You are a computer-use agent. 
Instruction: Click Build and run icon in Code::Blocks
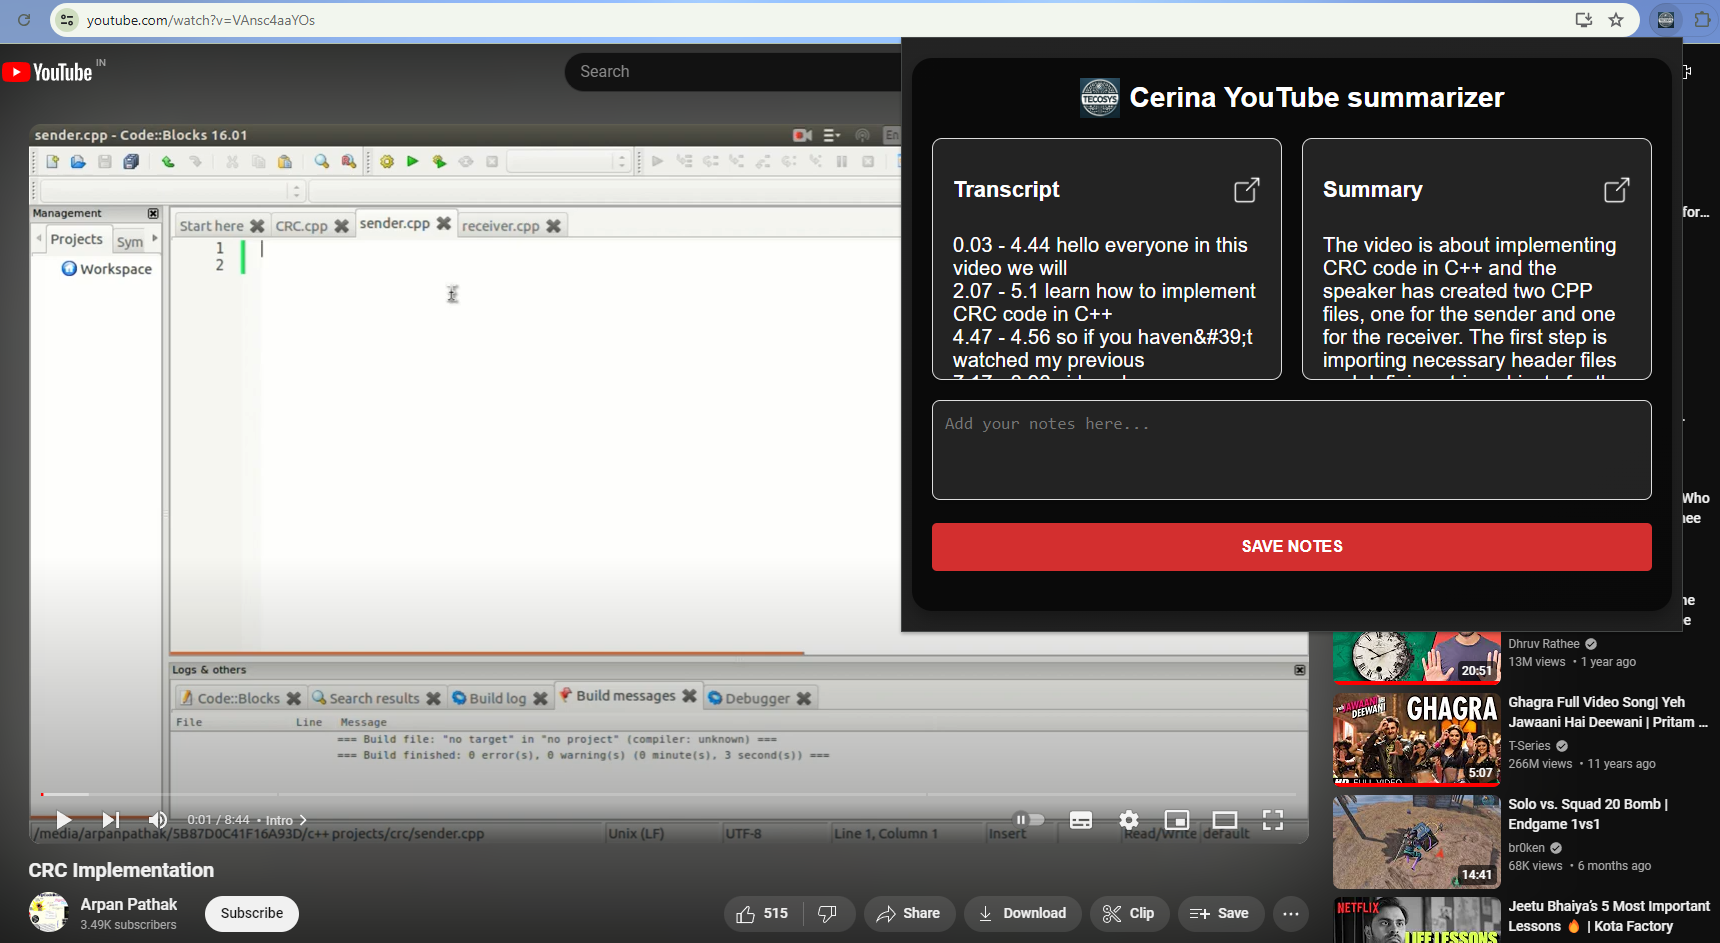tap(439, 161)
